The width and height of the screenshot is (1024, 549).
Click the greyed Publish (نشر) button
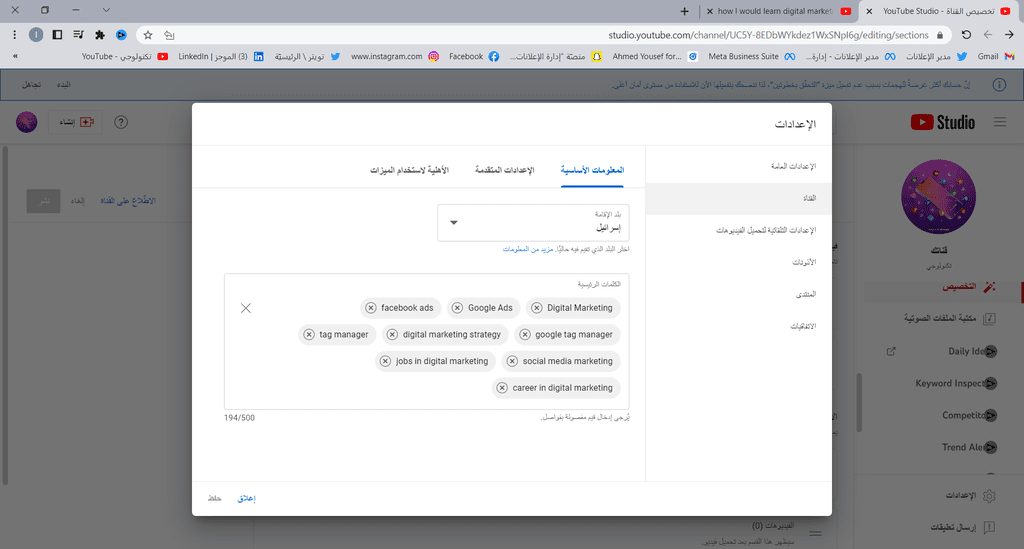pyautogui.click(x=44, y=201)
